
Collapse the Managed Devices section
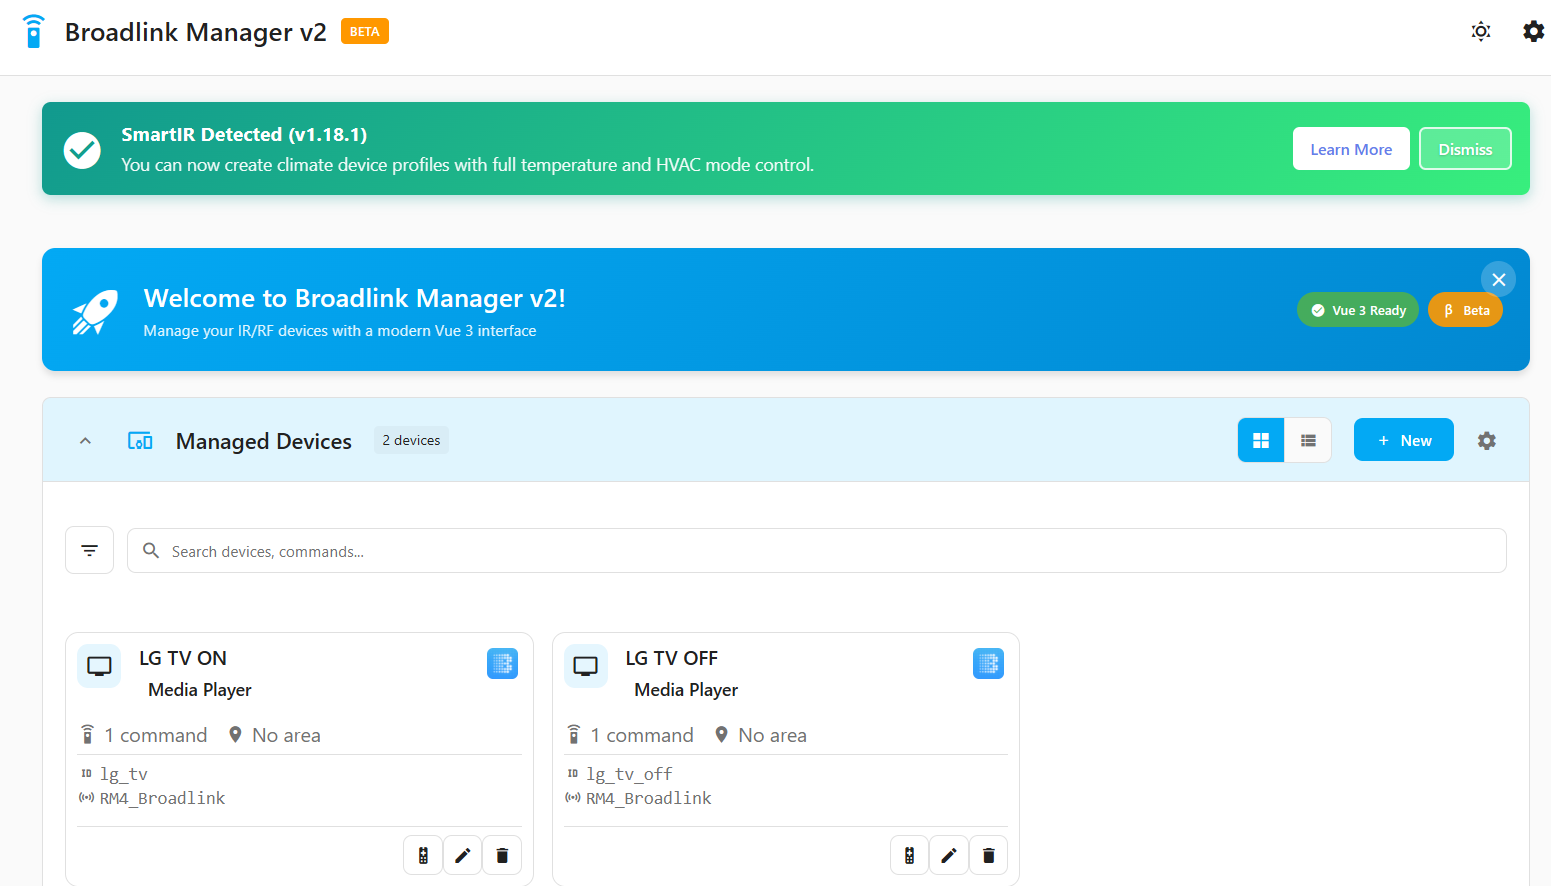[x=86, y=441]
